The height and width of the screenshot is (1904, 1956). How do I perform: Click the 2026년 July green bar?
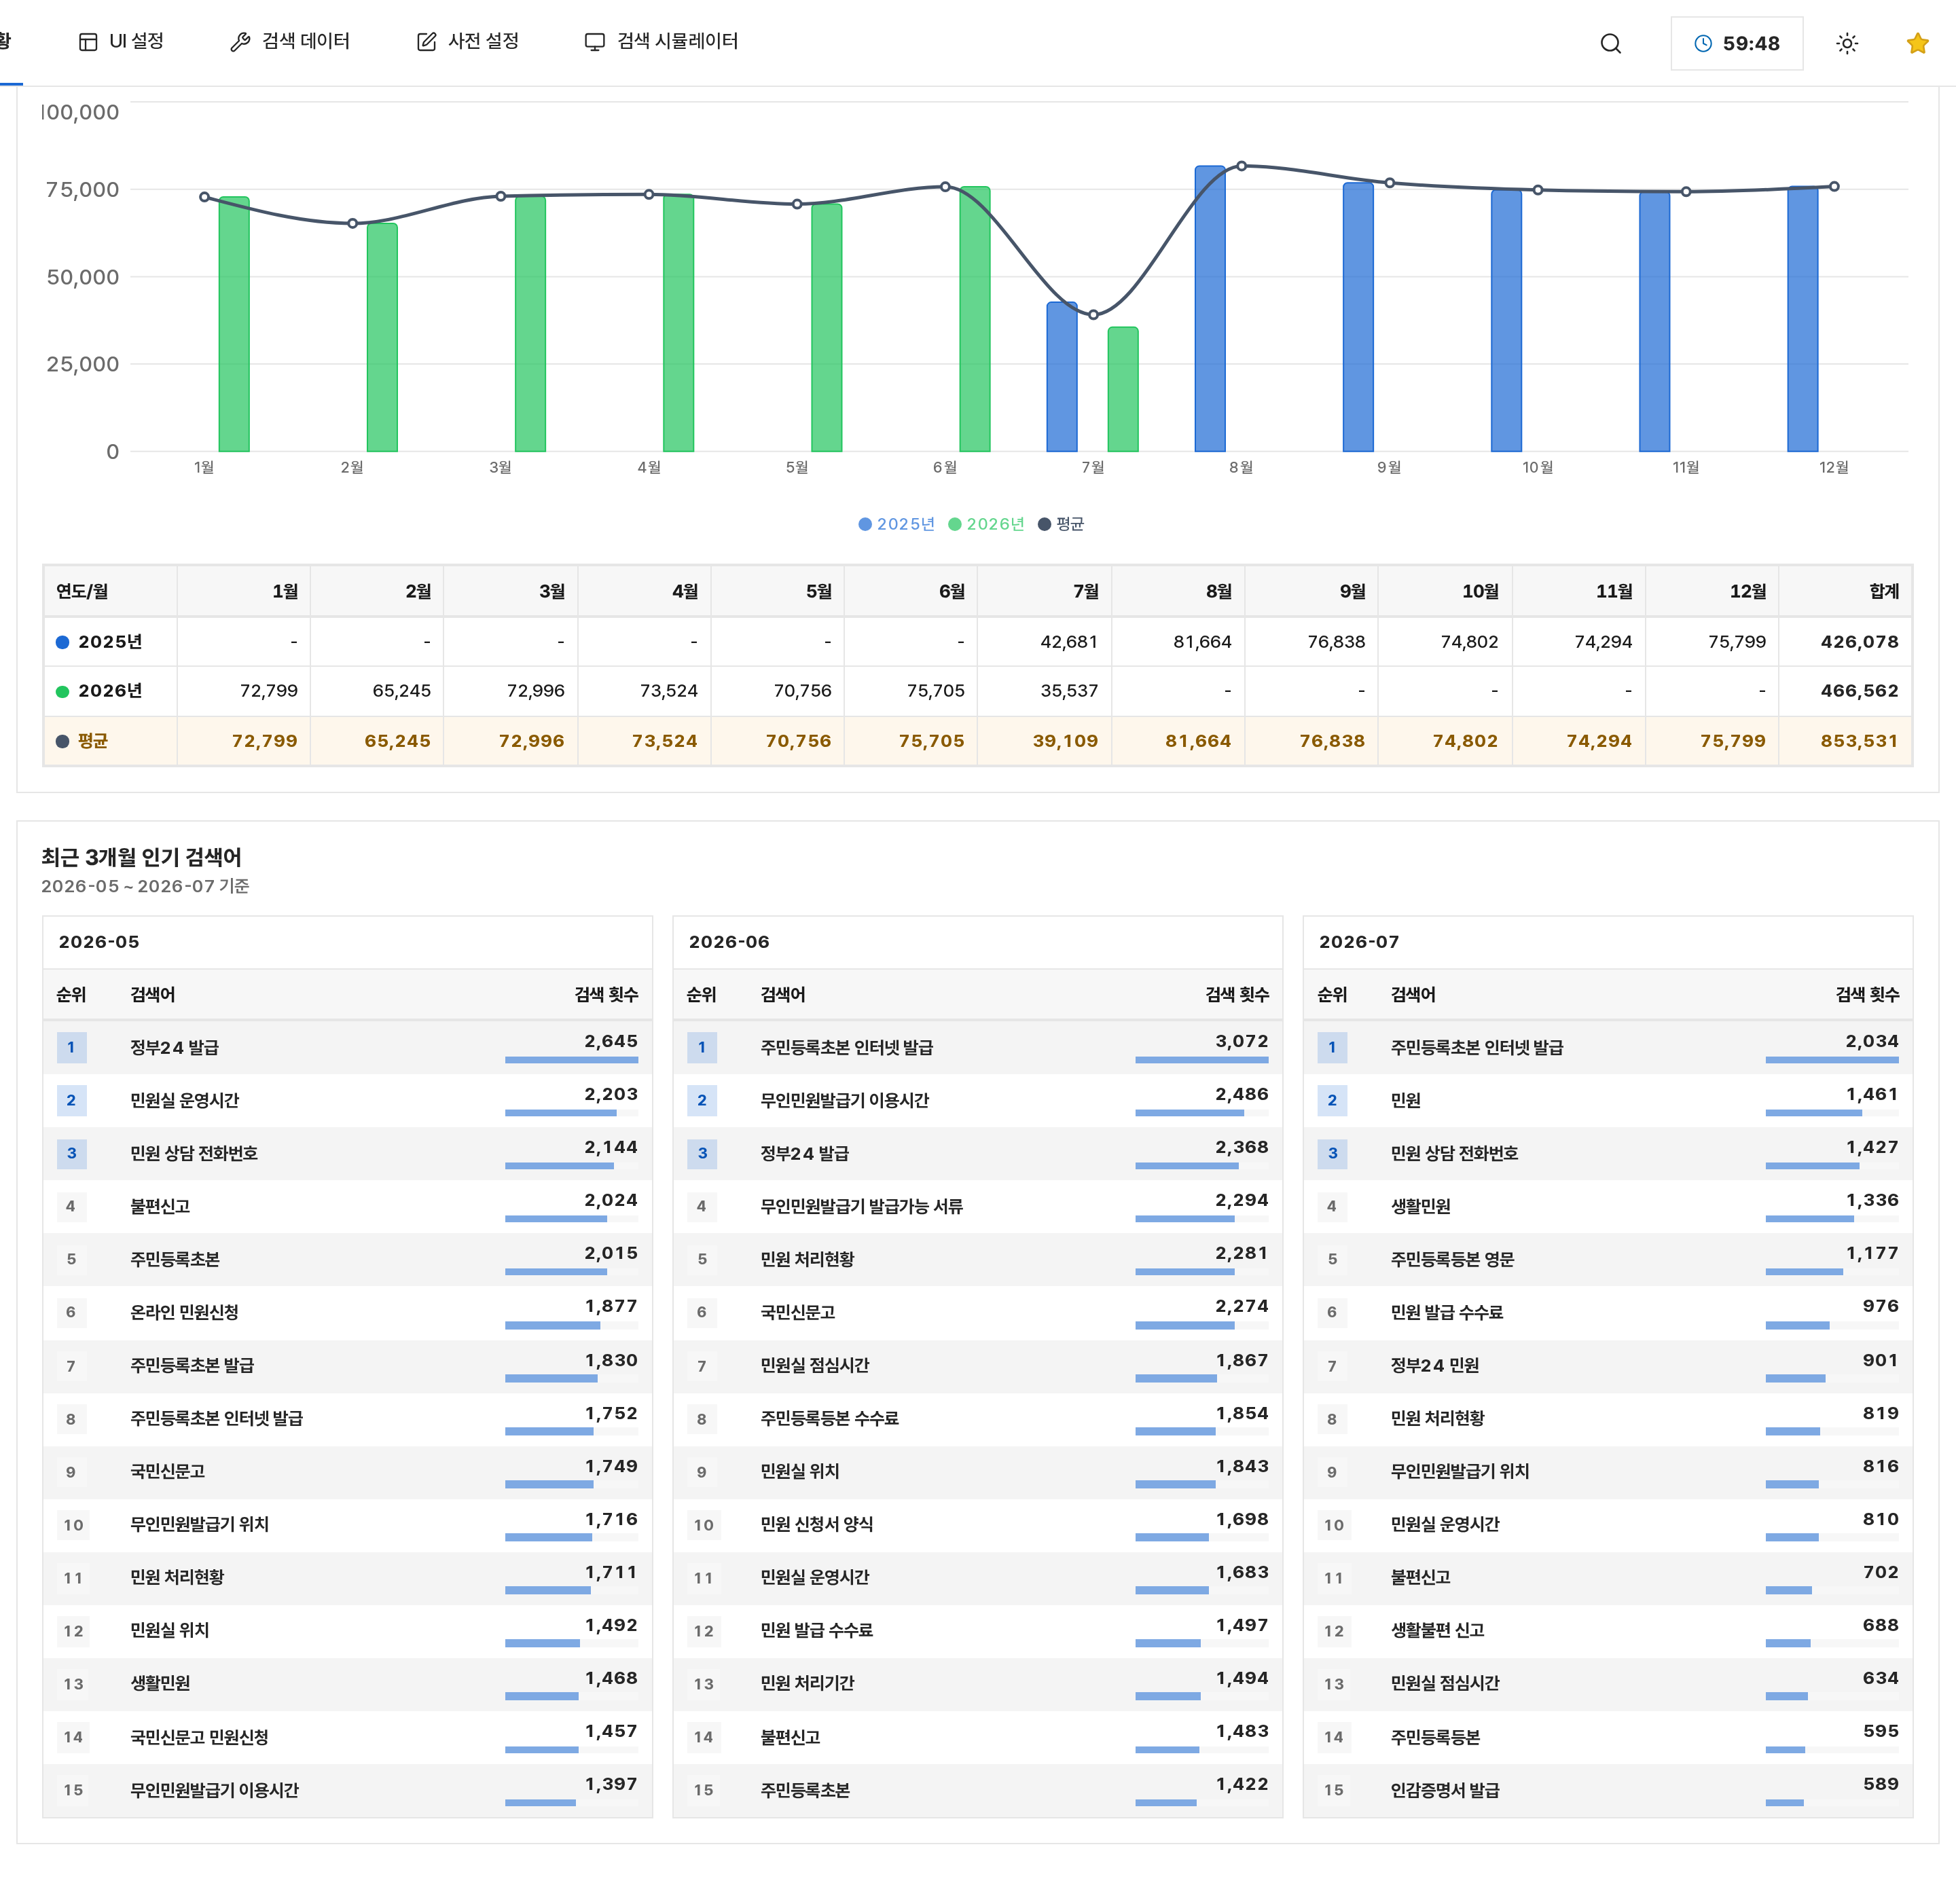click(1123, 389)
